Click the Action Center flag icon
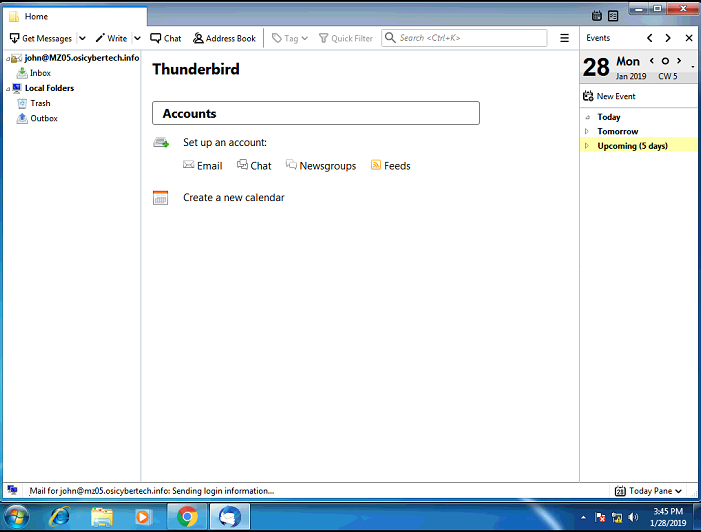701x532 pixels. tap(600, 518)
